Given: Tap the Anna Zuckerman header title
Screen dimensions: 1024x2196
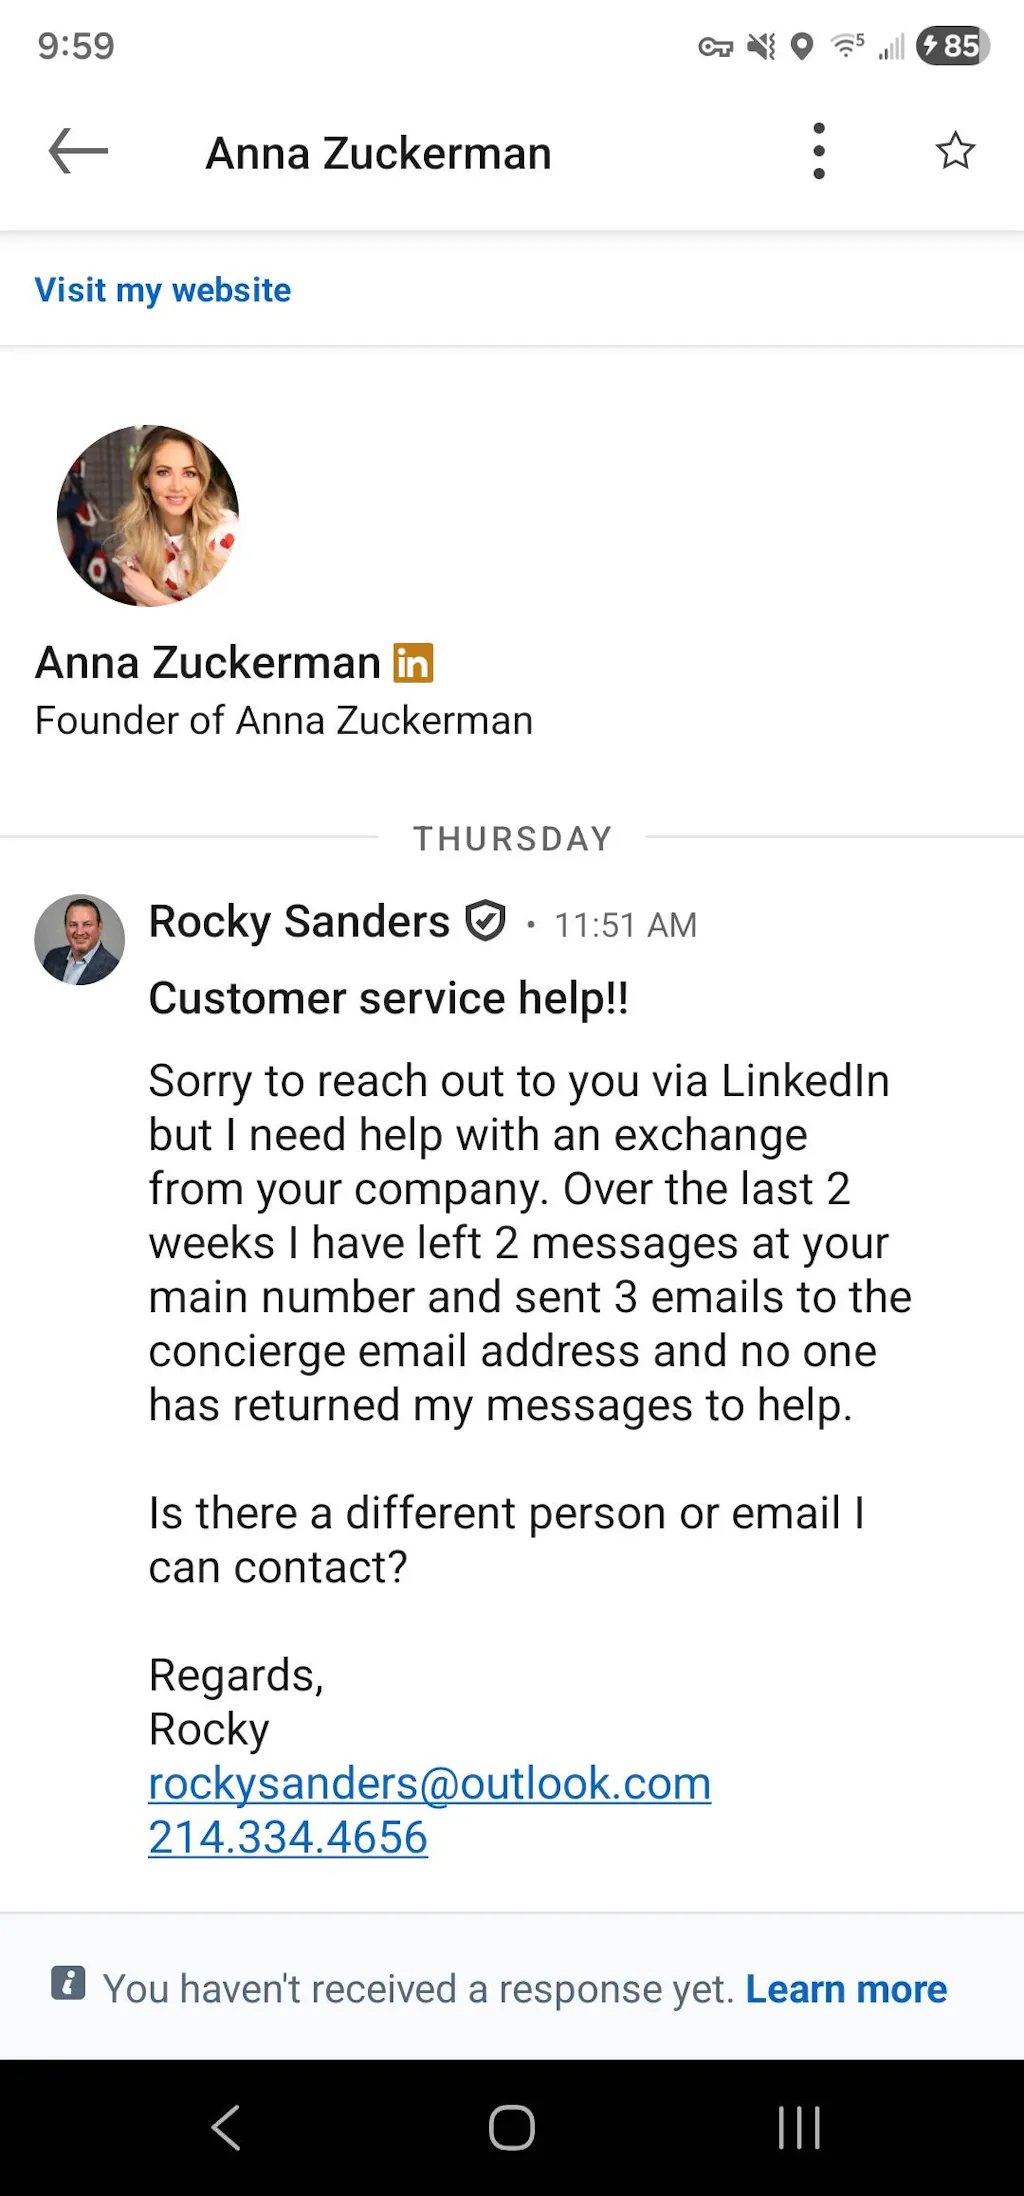Looking at the screenshot, I should coord(378,154).
